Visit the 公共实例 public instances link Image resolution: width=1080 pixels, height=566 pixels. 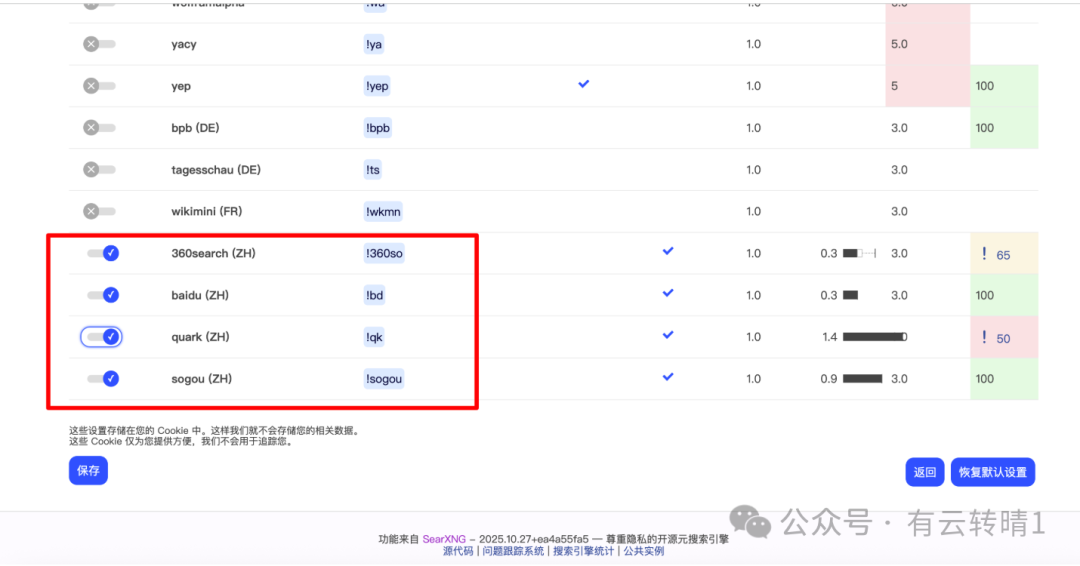point(644,551)
